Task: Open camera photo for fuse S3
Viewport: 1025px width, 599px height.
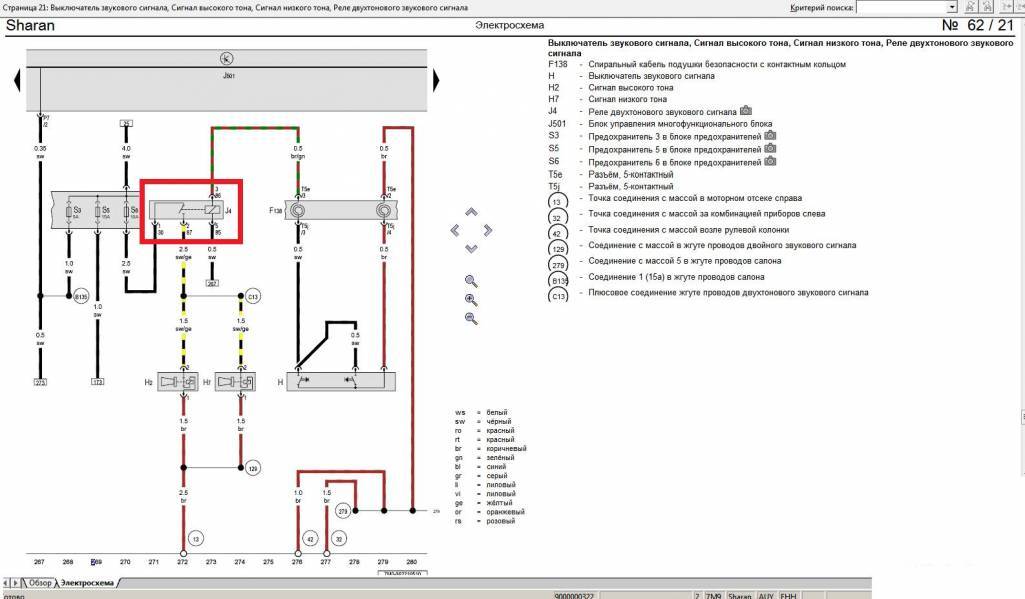Action: [770, 135]
